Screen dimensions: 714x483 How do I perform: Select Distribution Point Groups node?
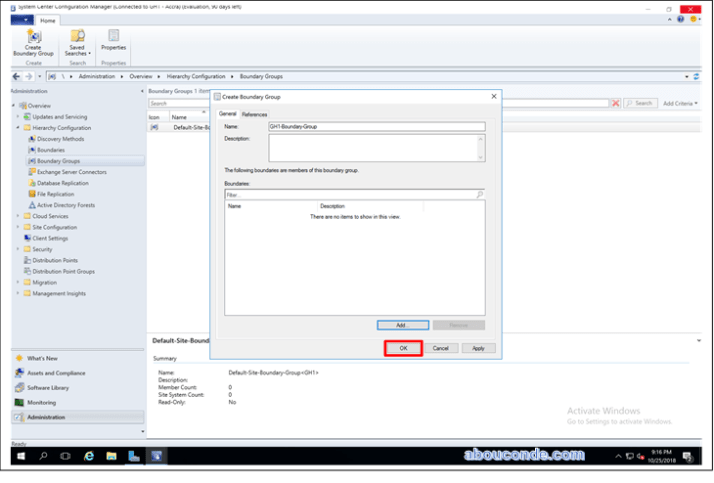(x=63, y=271)
